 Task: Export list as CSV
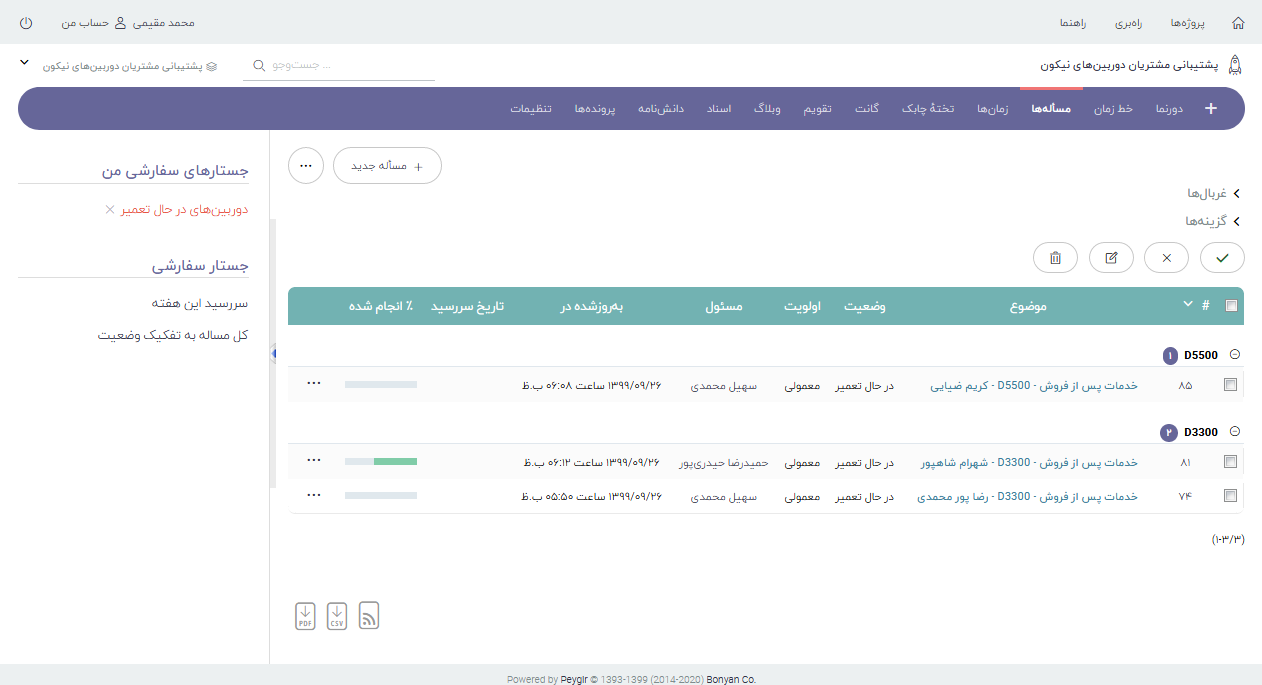click(337, 616)
